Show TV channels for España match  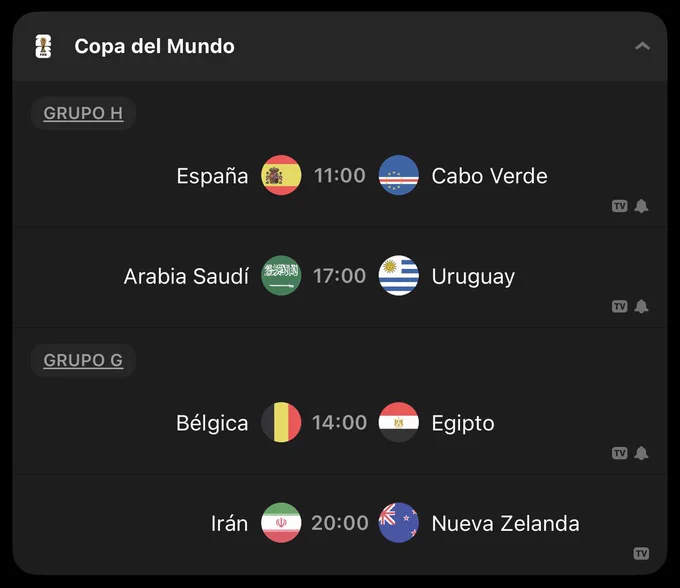[620, 206]
